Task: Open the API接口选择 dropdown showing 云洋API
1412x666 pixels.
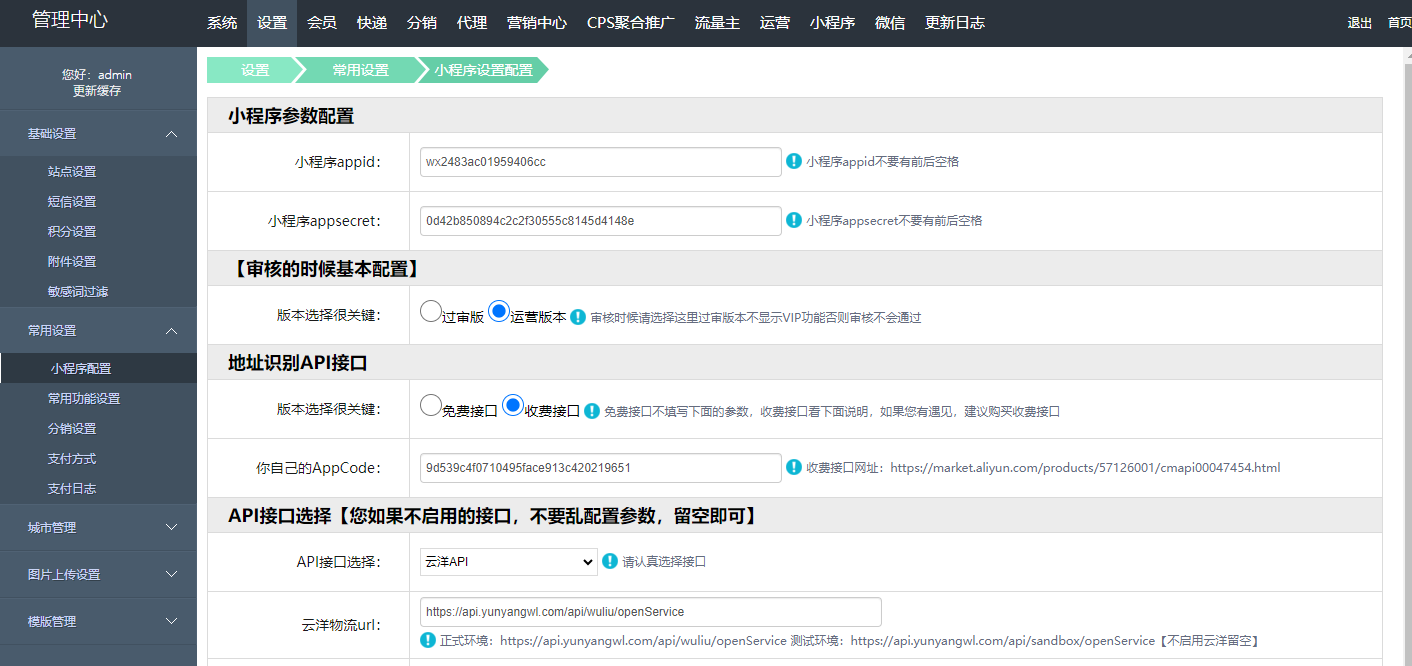Action: (x=507, y=562)
